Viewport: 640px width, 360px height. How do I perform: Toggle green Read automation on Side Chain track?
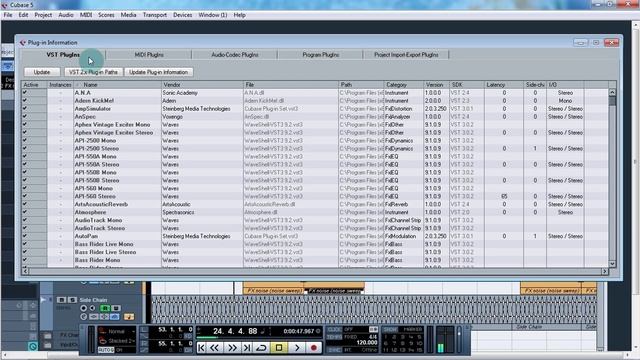tap(106, 308)
